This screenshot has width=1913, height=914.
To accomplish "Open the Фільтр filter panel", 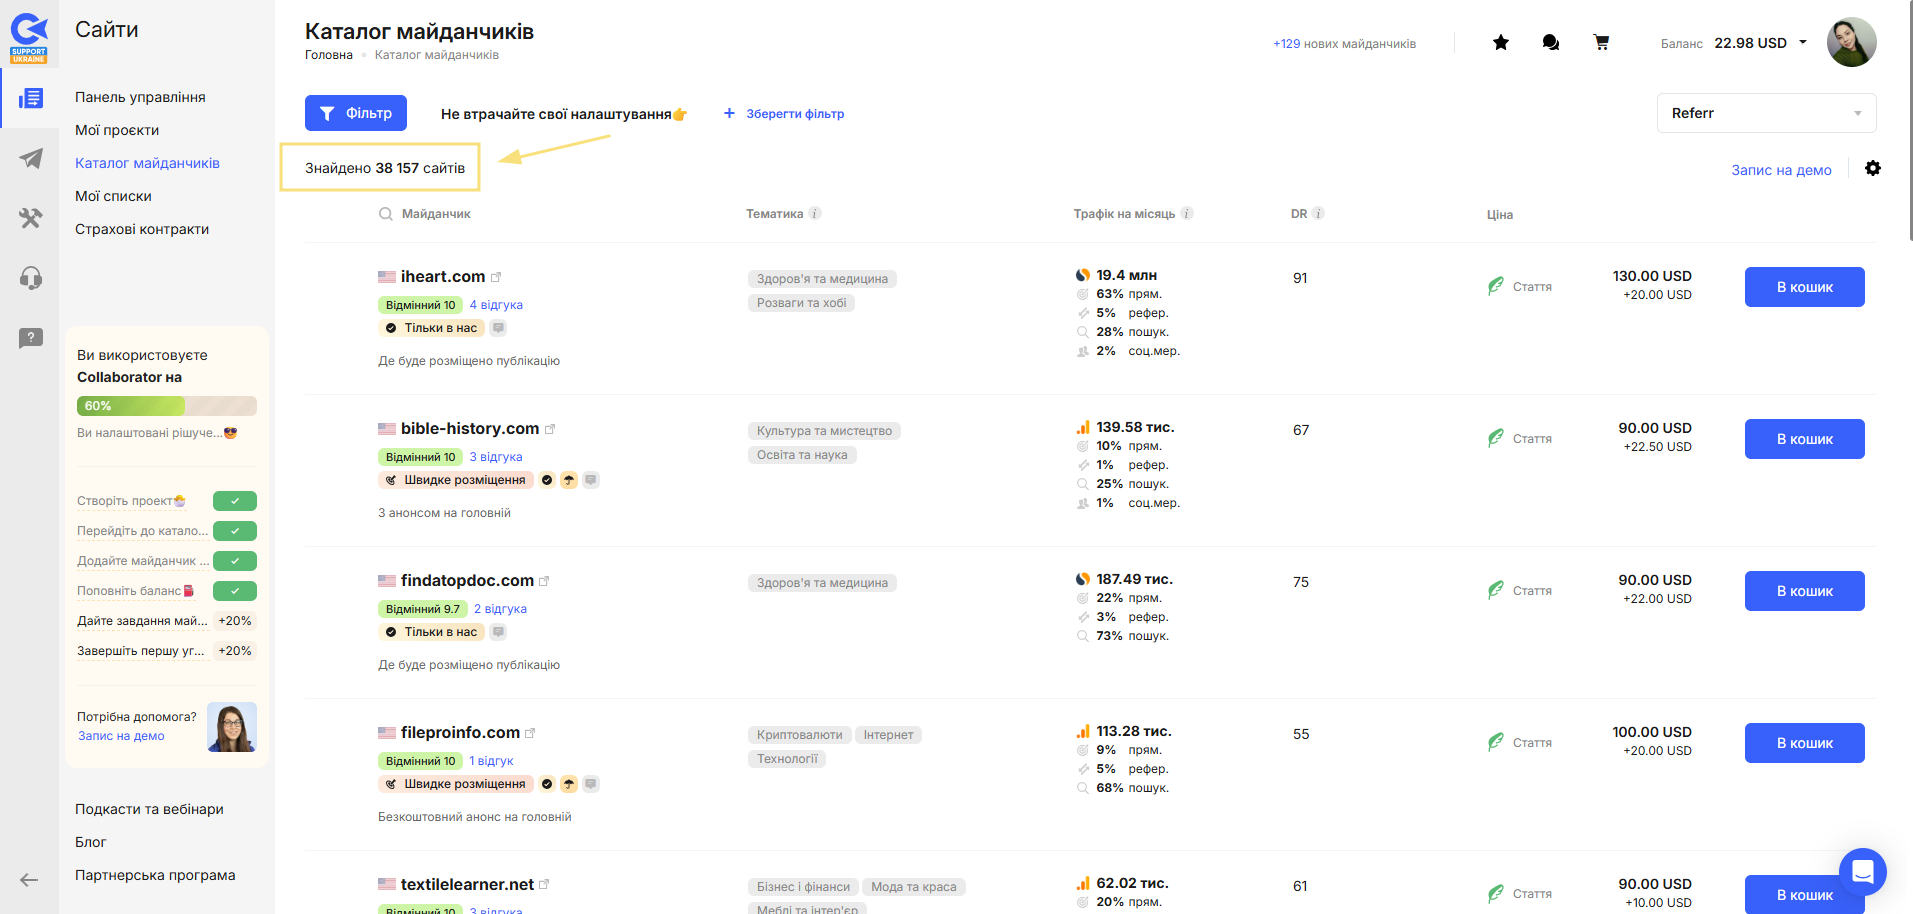I will click(355, 113).
